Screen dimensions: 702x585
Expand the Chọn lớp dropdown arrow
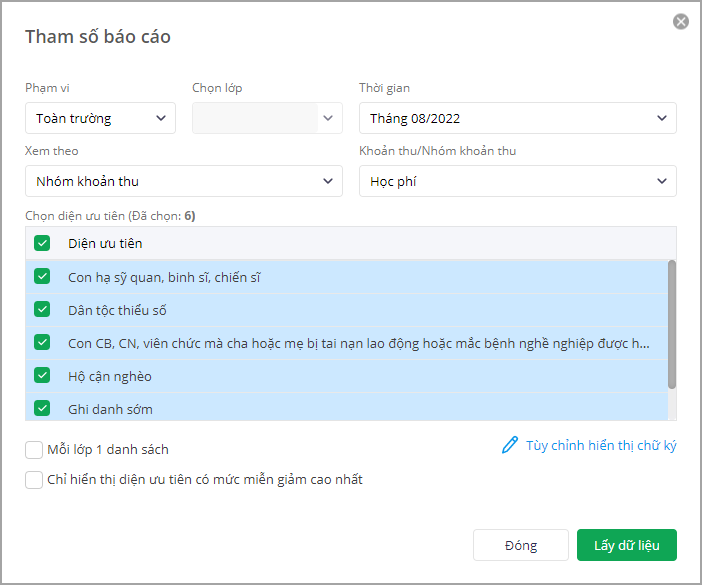[x=328, y=118]
